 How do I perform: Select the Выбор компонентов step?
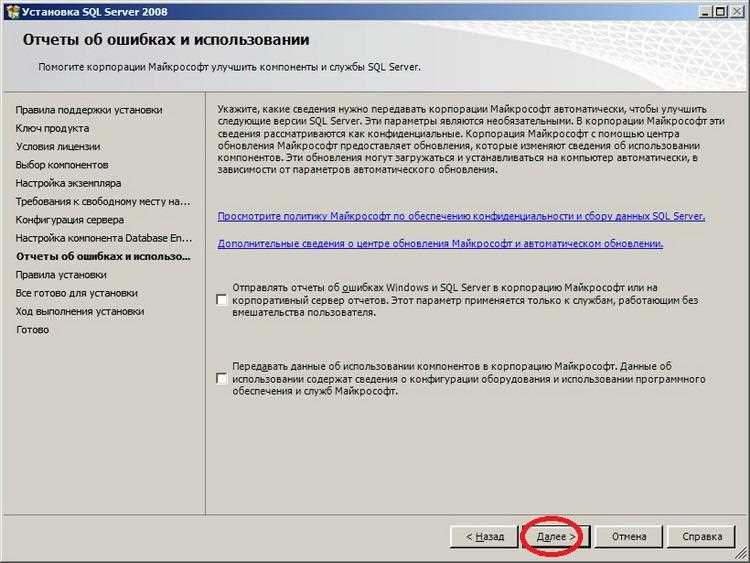pyautogui.click(x=62, y=165)
